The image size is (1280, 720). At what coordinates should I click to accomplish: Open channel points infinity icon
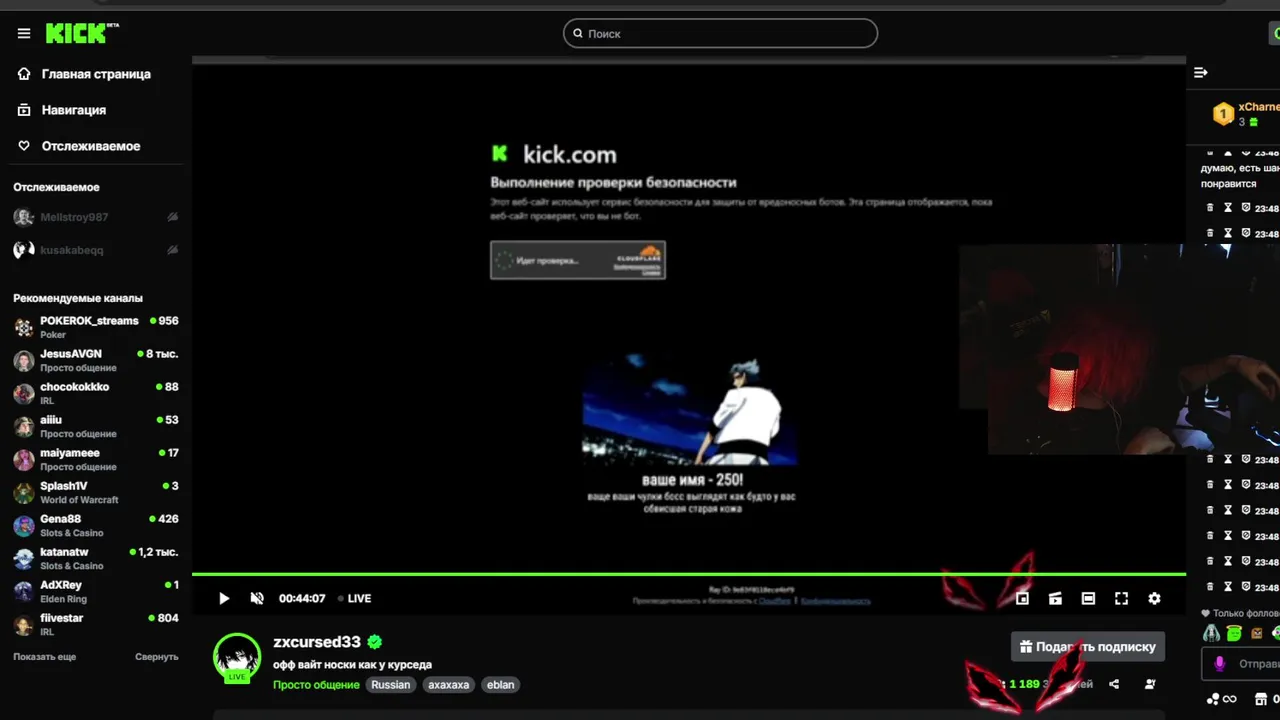(1230, 699)
